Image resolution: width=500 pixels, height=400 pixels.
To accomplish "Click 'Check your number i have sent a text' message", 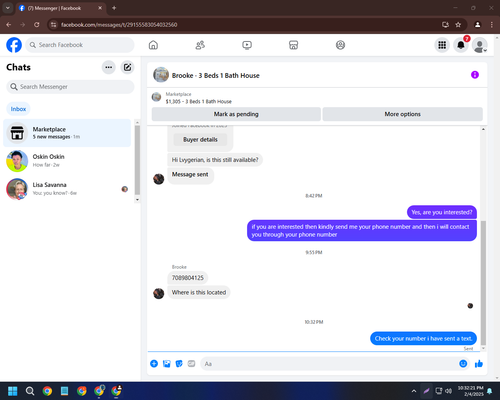I will click(x=423, y=339).
